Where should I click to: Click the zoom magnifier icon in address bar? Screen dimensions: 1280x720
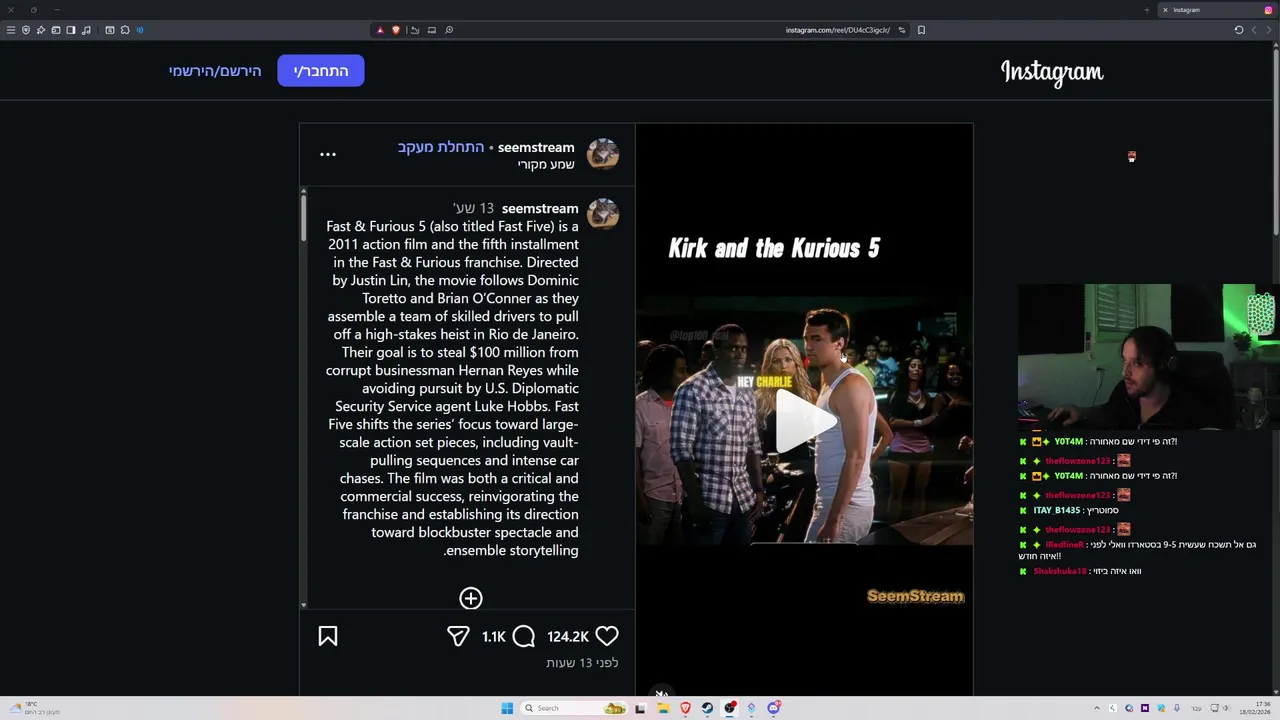449,30
